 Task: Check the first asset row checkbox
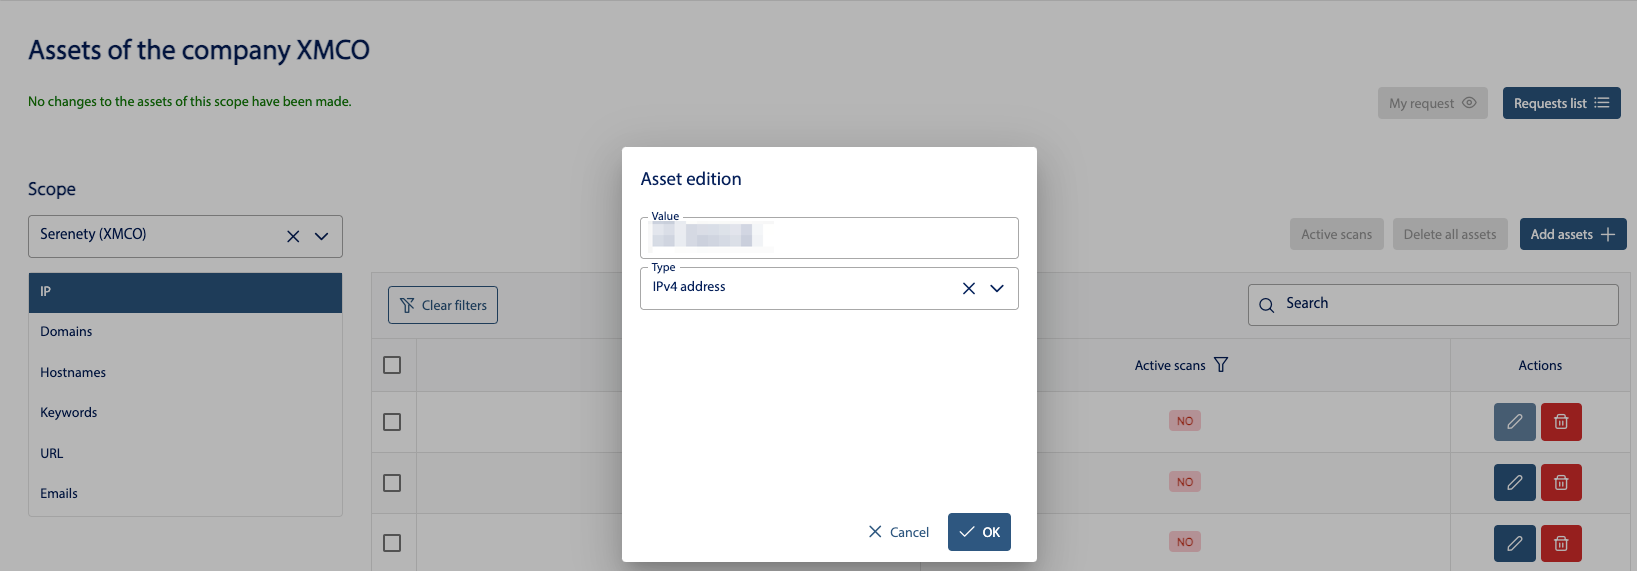pyautogui.click(x=392, y=422)
